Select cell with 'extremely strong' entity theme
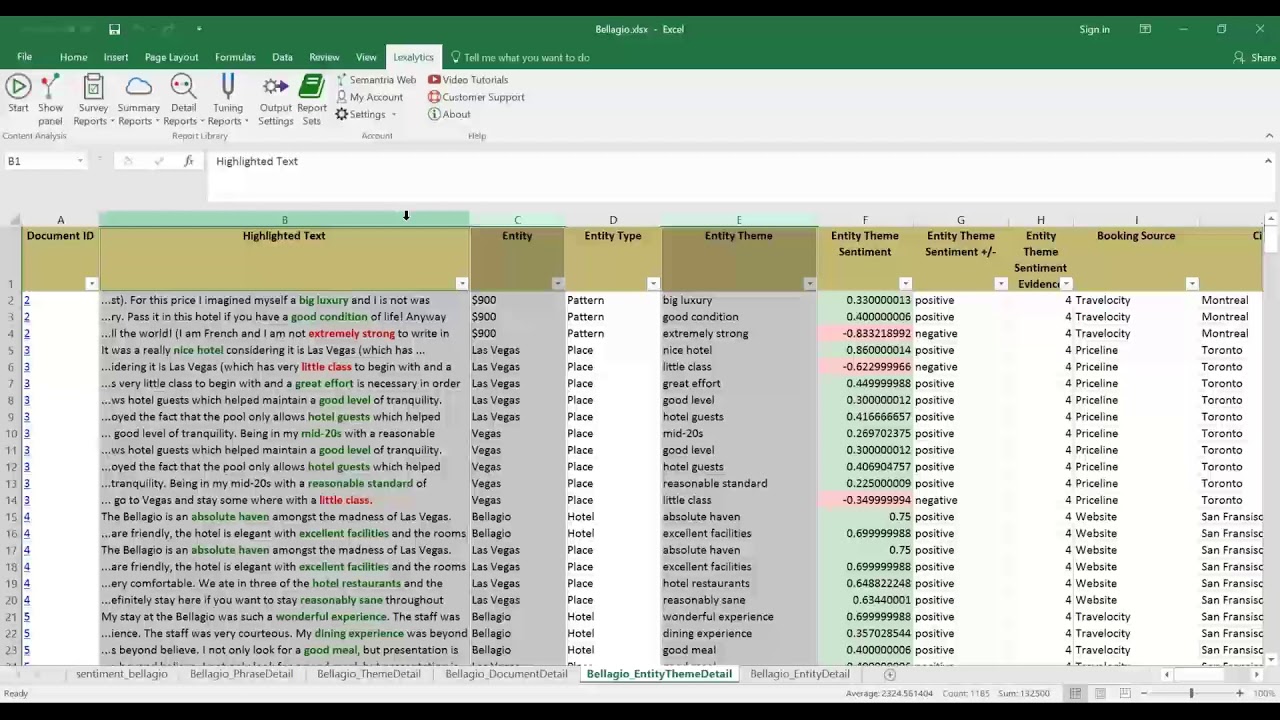The image size is (1280, 720). point(739,334)
